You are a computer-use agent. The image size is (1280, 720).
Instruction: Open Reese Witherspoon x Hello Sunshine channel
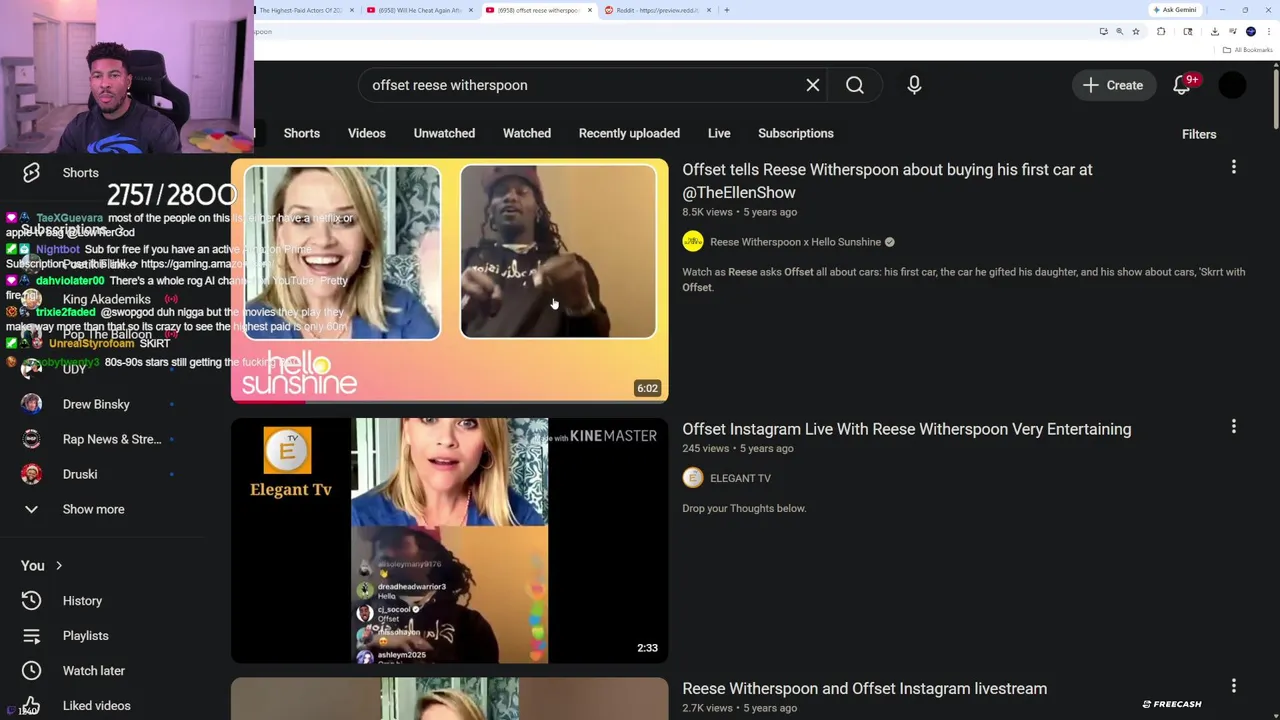click(795, 242)
